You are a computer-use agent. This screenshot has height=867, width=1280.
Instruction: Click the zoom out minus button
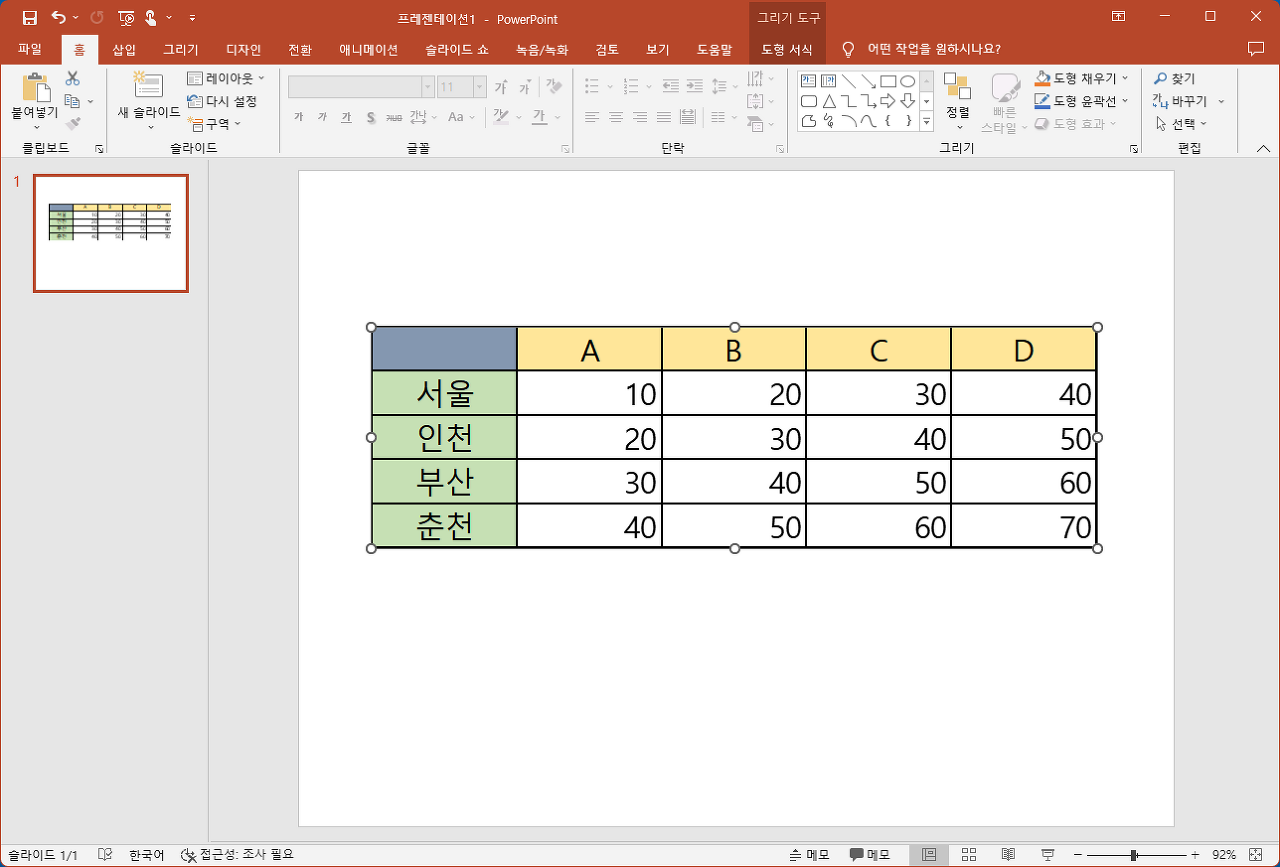click(x=1076, y=855)
